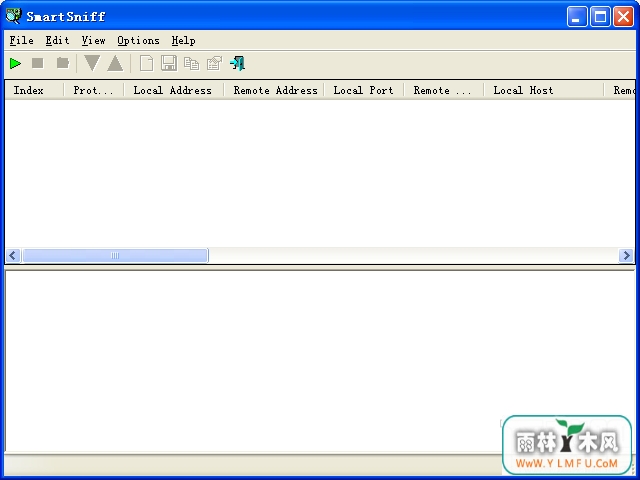
Task: Click the horizontal scrollbar left arrow
Action: (x=13, y=256)
